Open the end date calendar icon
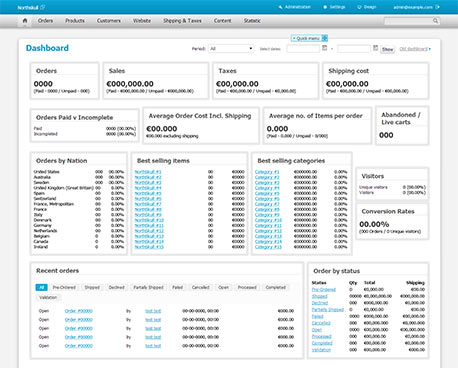 click(x=375, y=48)
